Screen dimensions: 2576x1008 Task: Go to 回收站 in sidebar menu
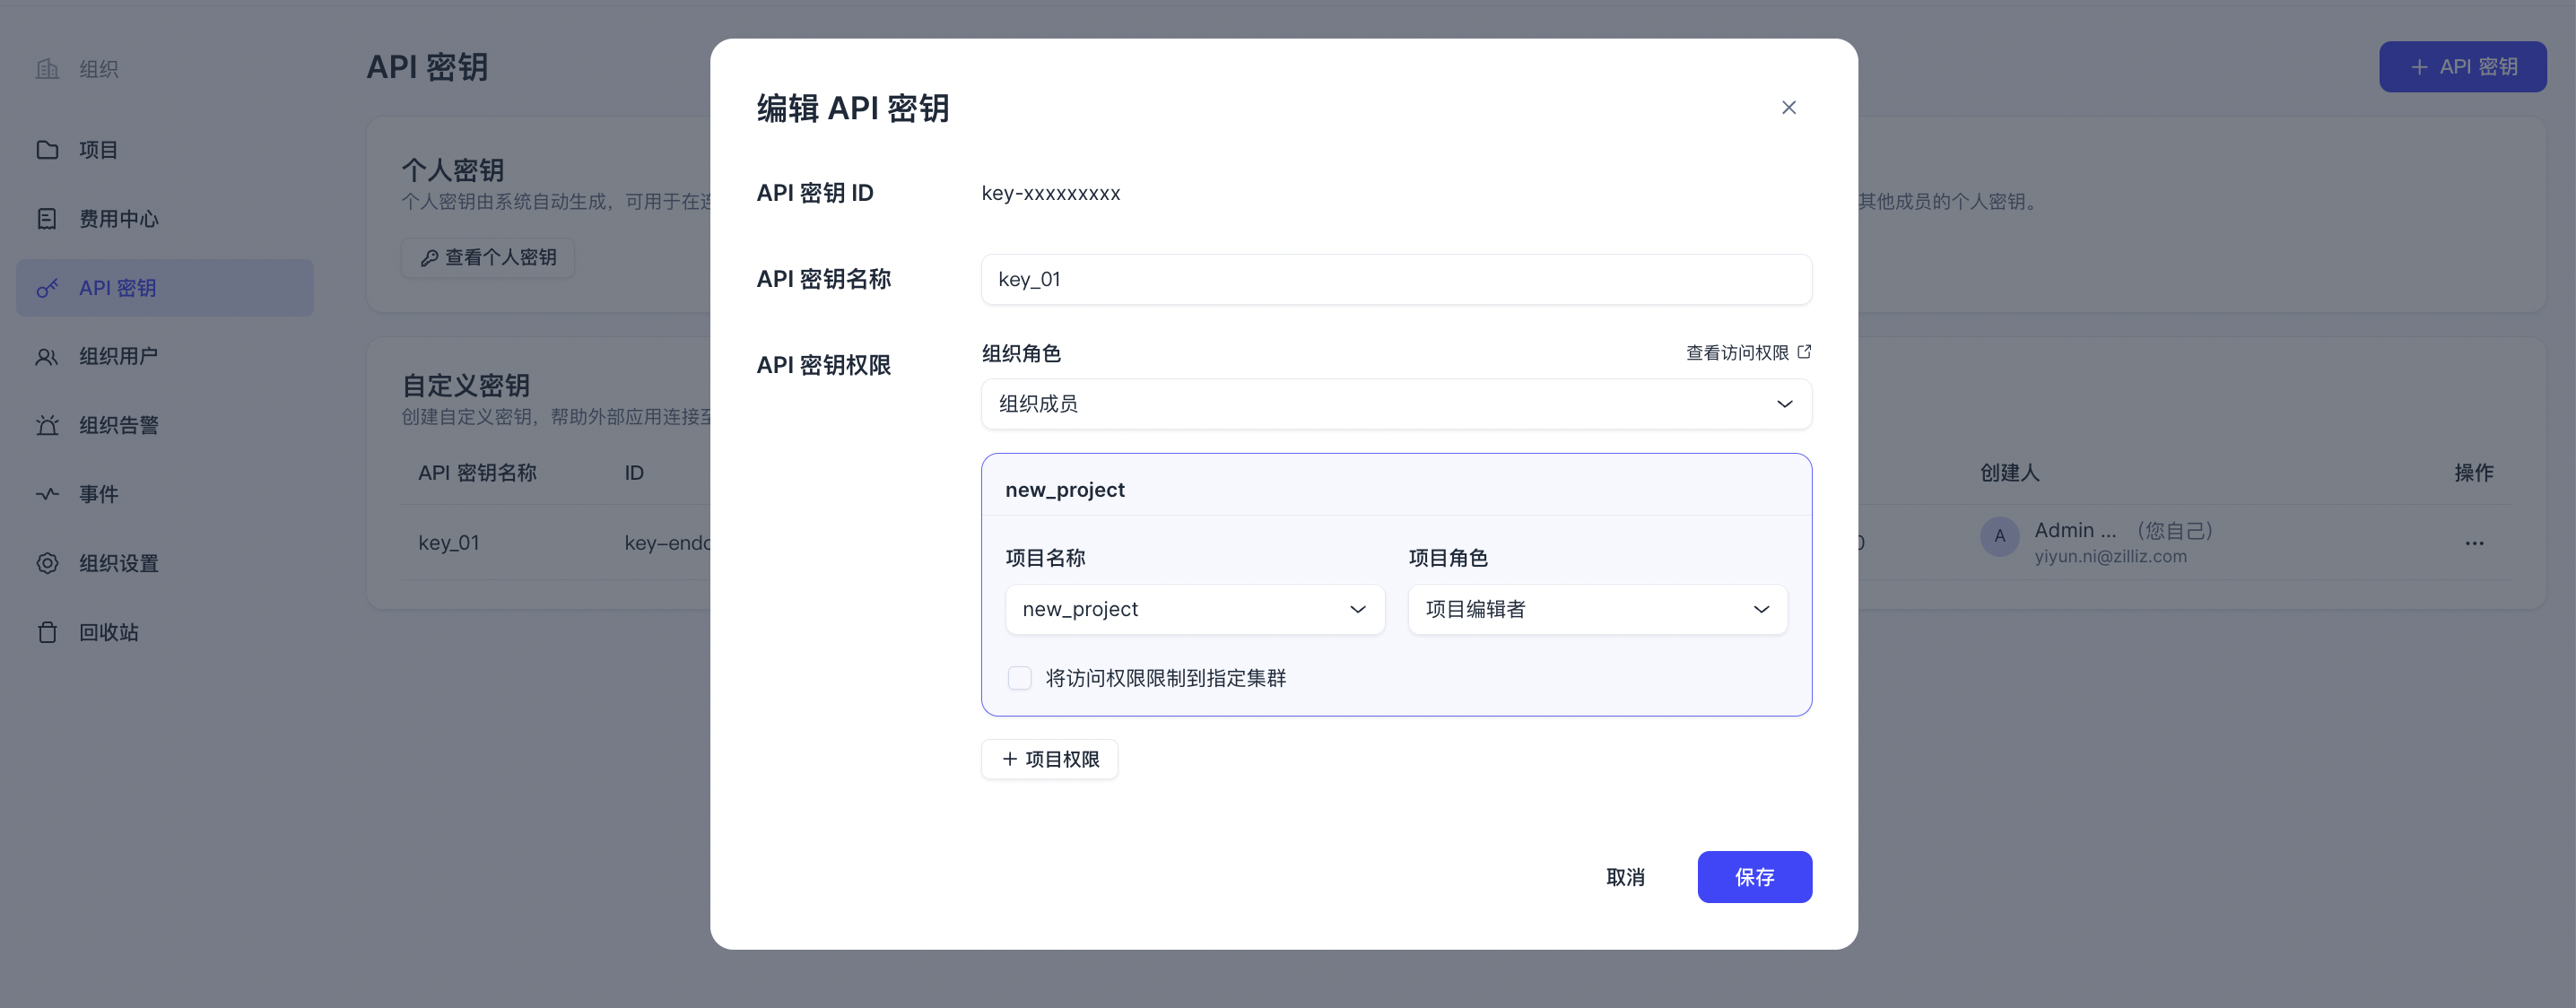(x=165, y=632)
